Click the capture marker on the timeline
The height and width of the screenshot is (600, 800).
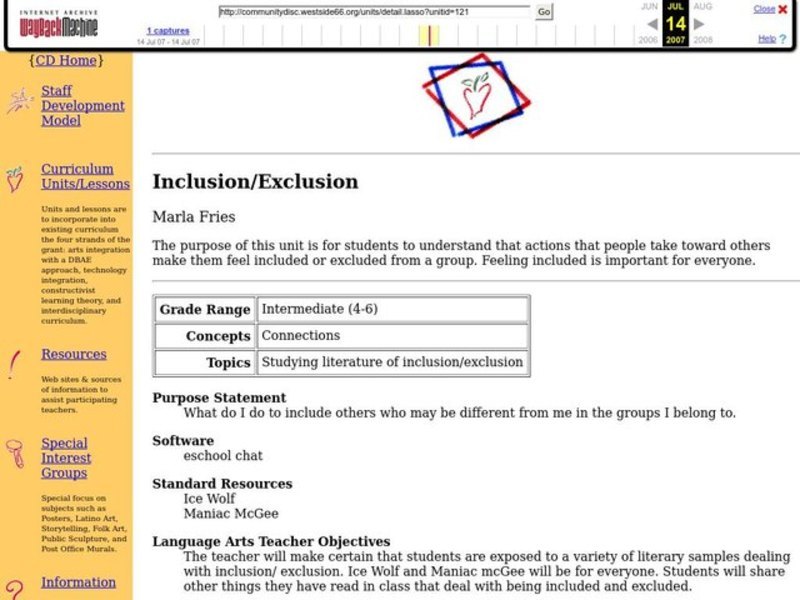pyautogui.click(x=430, y=36)
